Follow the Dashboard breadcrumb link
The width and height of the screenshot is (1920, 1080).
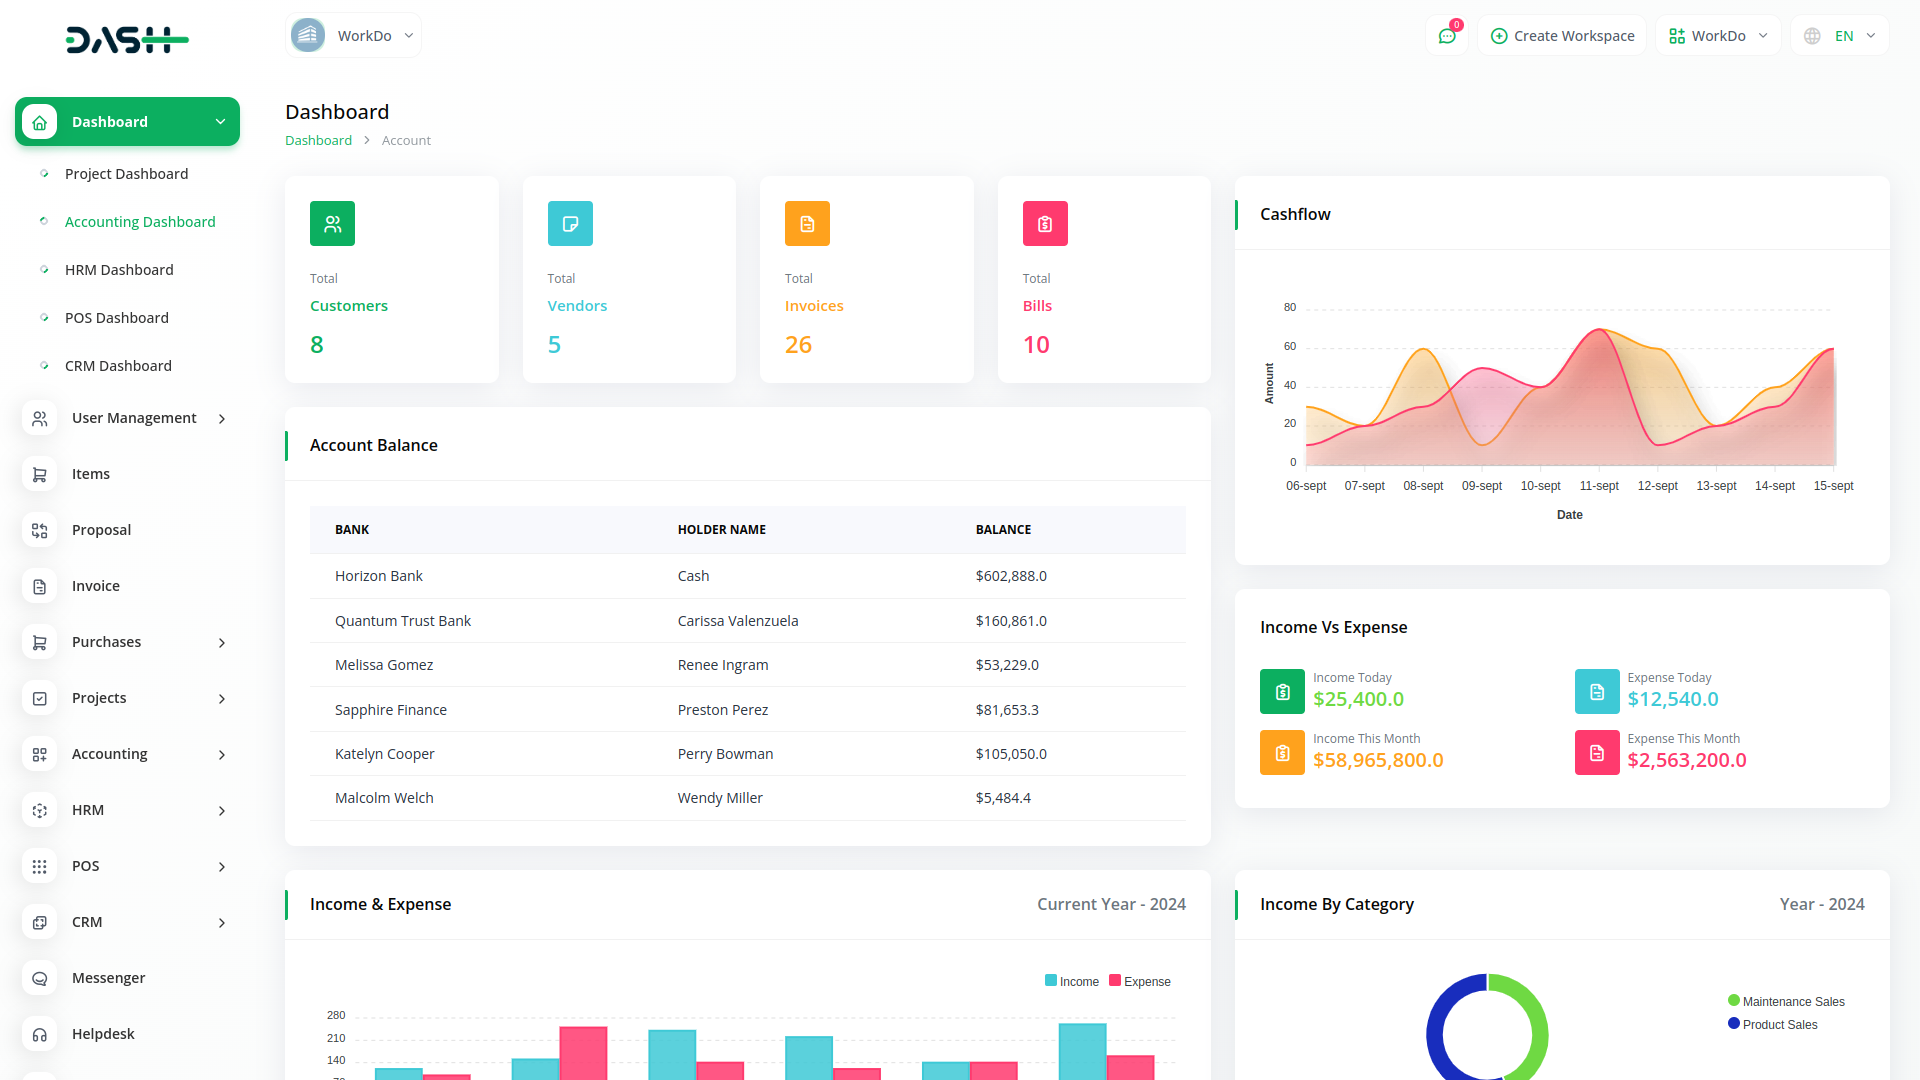(318, 140)
